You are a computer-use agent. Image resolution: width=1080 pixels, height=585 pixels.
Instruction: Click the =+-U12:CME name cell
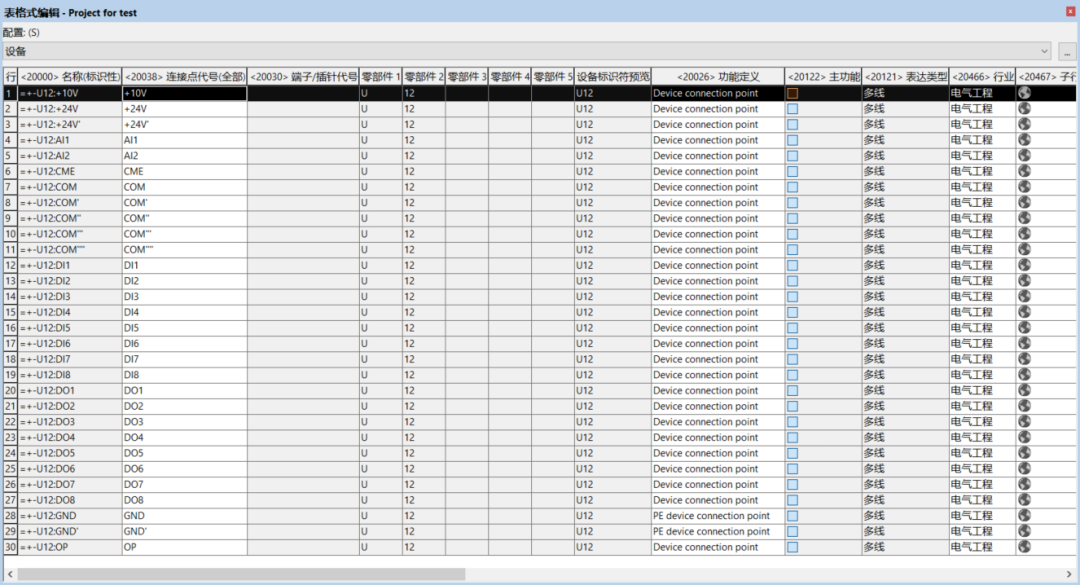coord(70,172)
